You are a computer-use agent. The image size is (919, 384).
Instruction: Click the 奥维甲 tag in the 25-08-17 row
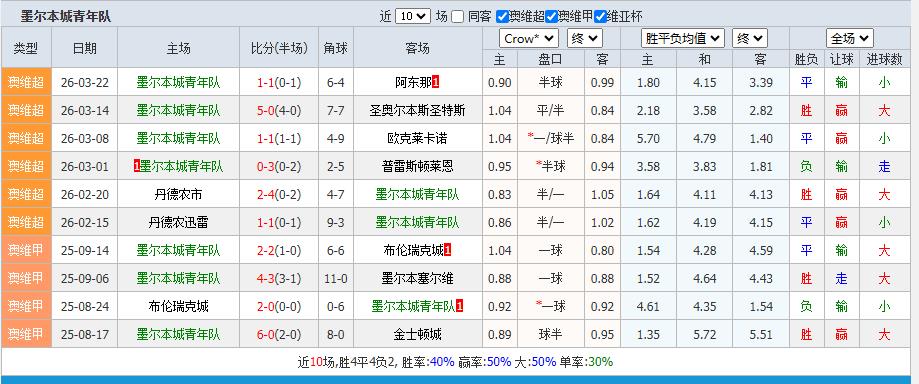tap(26, 335)
